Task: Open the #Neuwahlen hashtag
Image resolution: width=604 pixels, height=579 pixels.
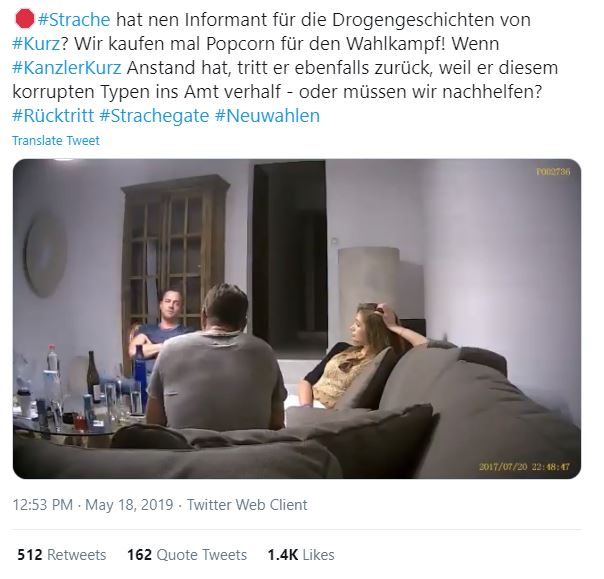Action: [x=267, y=115]
